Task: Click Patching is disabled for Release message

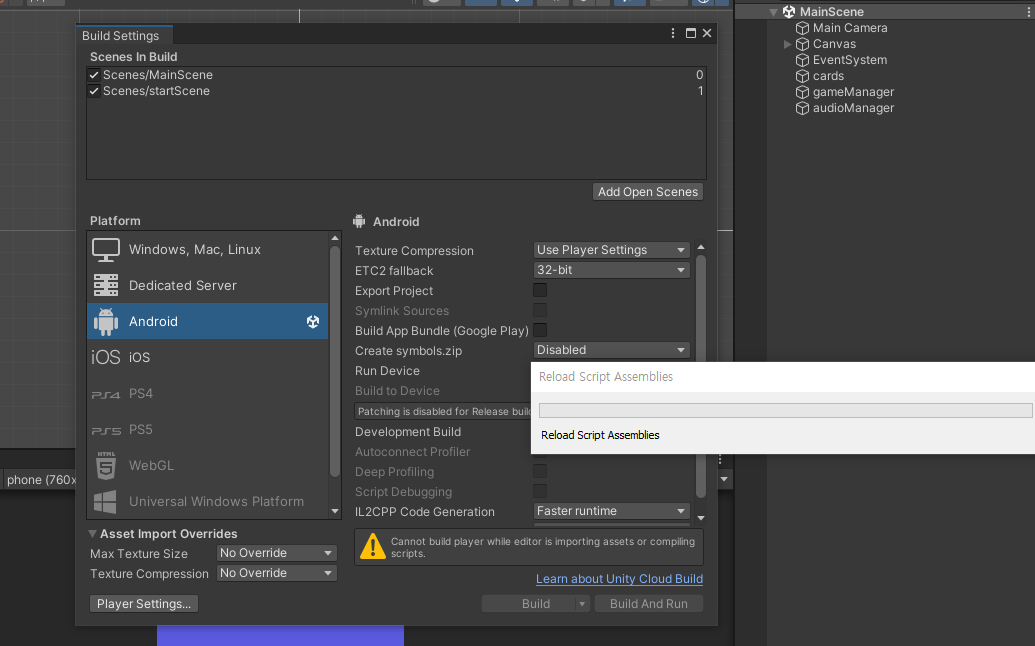Action: click(x=443, y=411)
